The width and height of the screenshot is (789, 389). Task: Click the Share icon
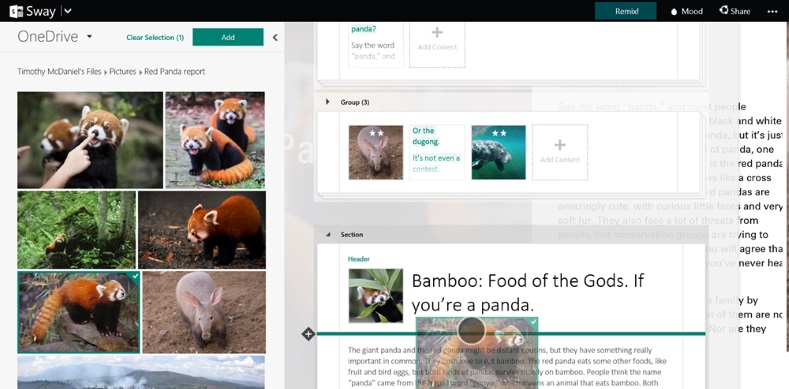[724, 10]
